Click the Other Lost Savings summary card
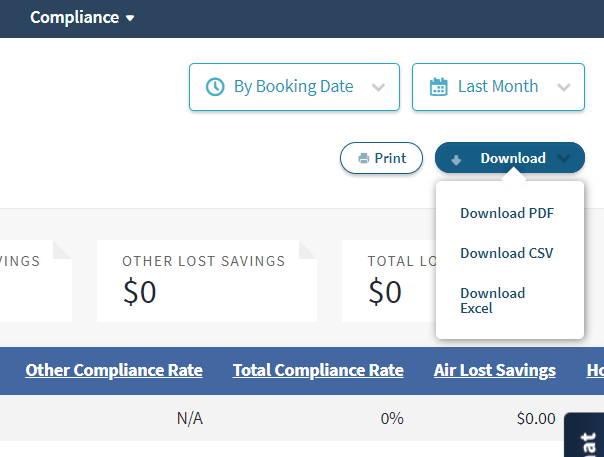604x457 pixels. point(206,280)
